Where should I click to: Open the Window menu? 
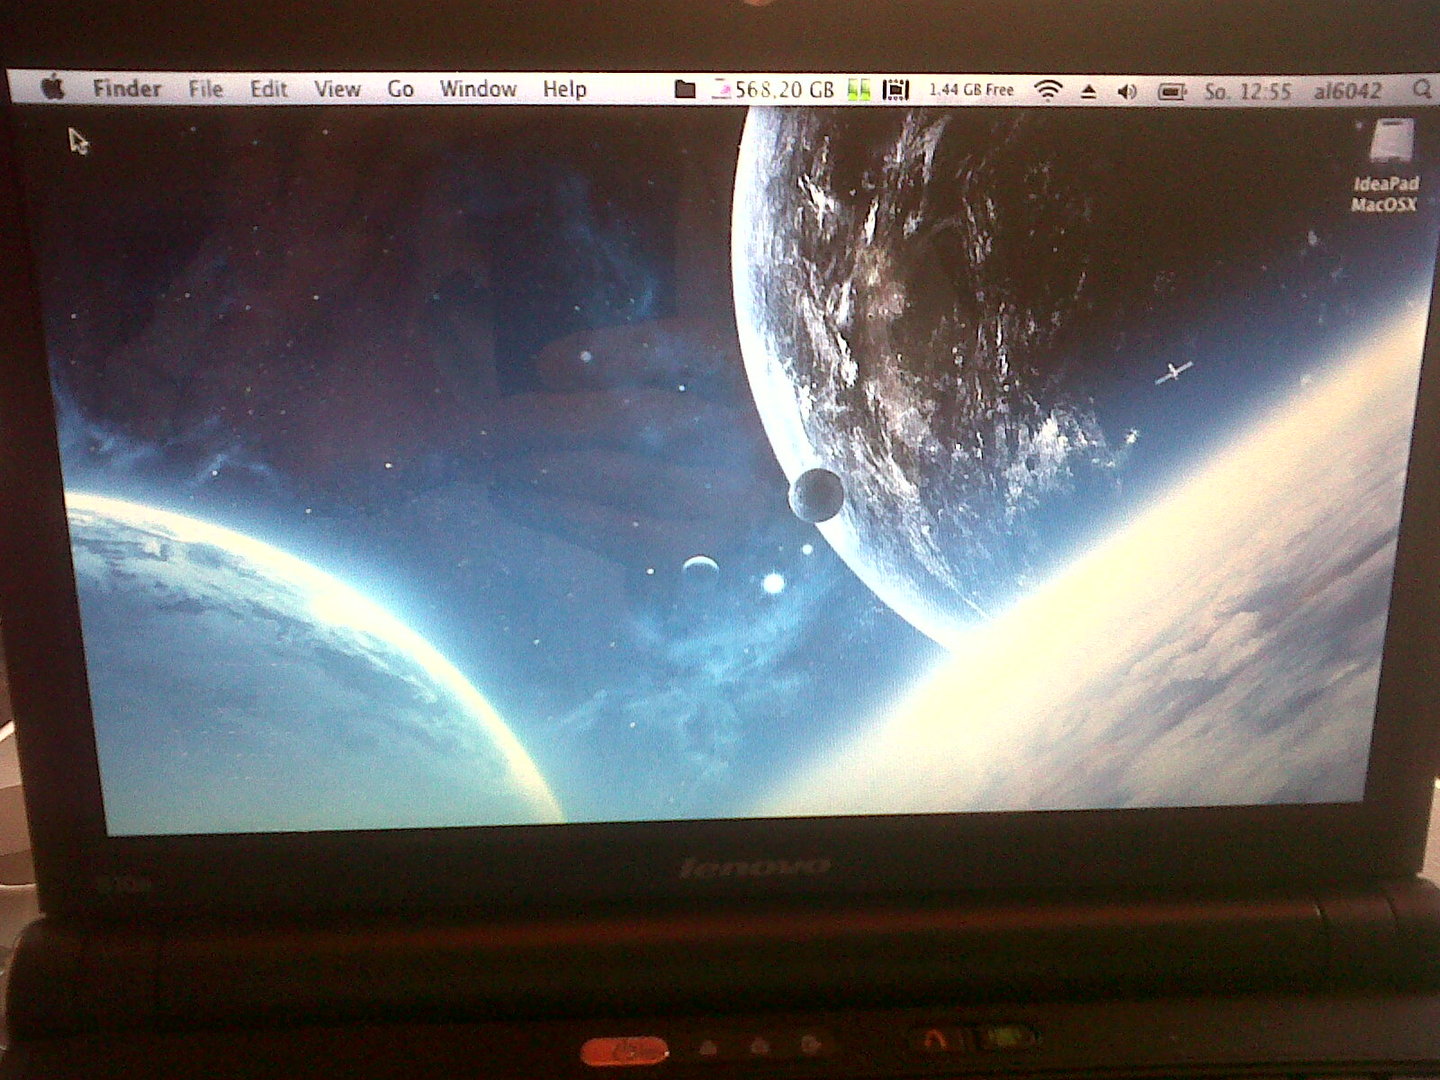(x=478, y=89)
